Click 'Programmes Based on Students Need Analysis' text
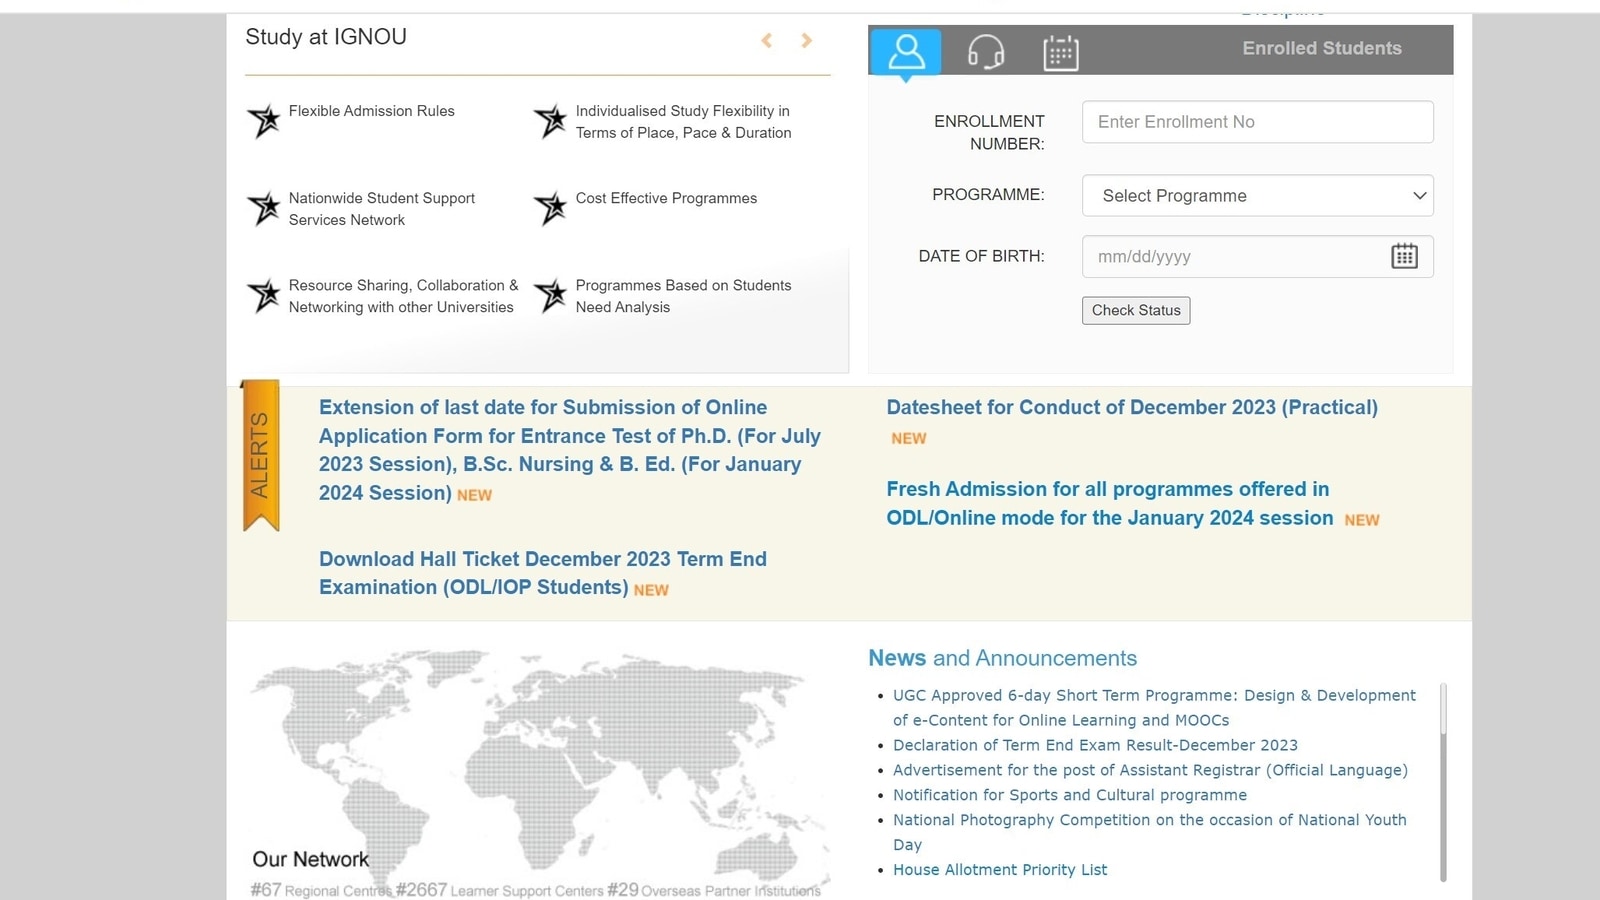Screen dimensions: 1600x900 coord(683,296)
